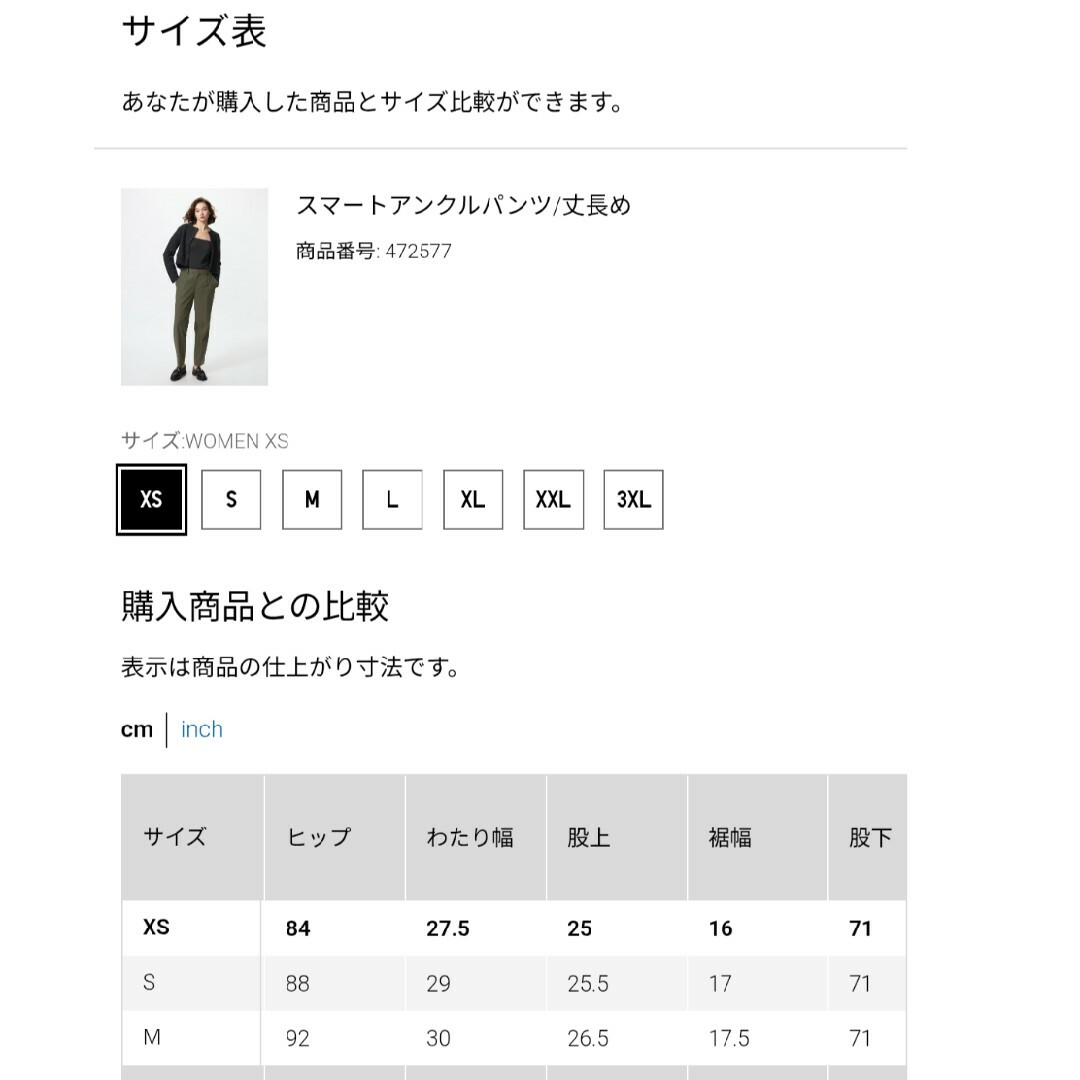
Task: Select the S size button
Action: [x=231, y=499]
